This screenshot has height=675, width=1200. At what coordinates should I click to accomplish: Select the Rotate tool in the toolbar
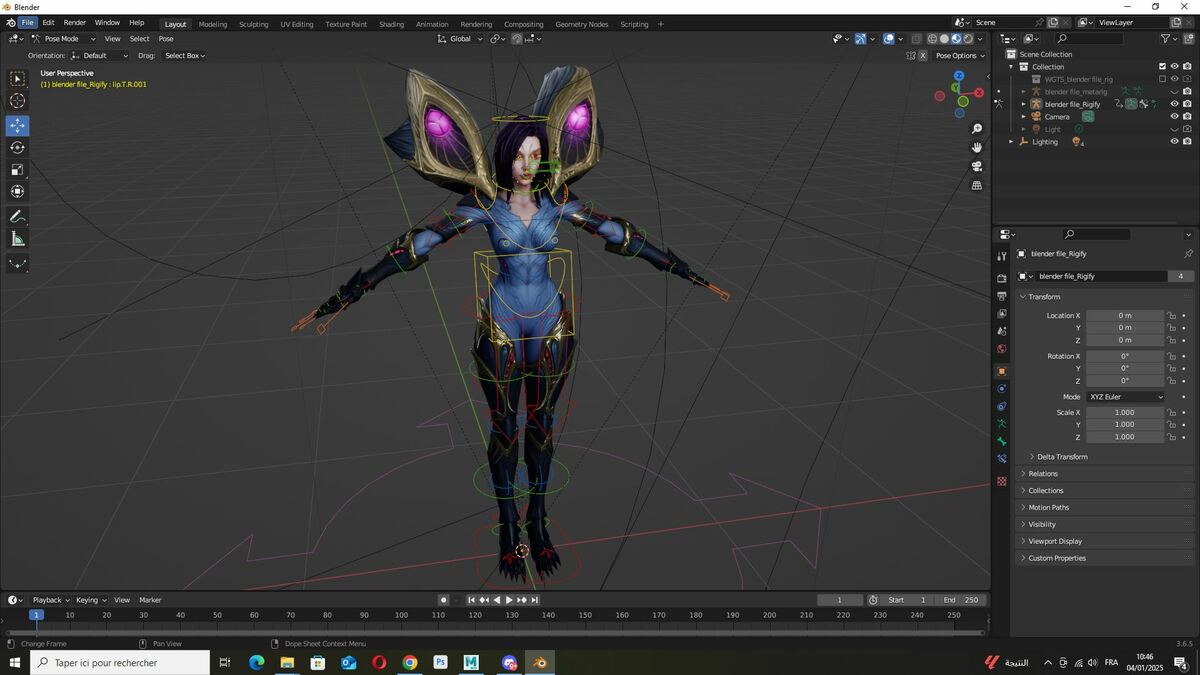coord(18,147)
